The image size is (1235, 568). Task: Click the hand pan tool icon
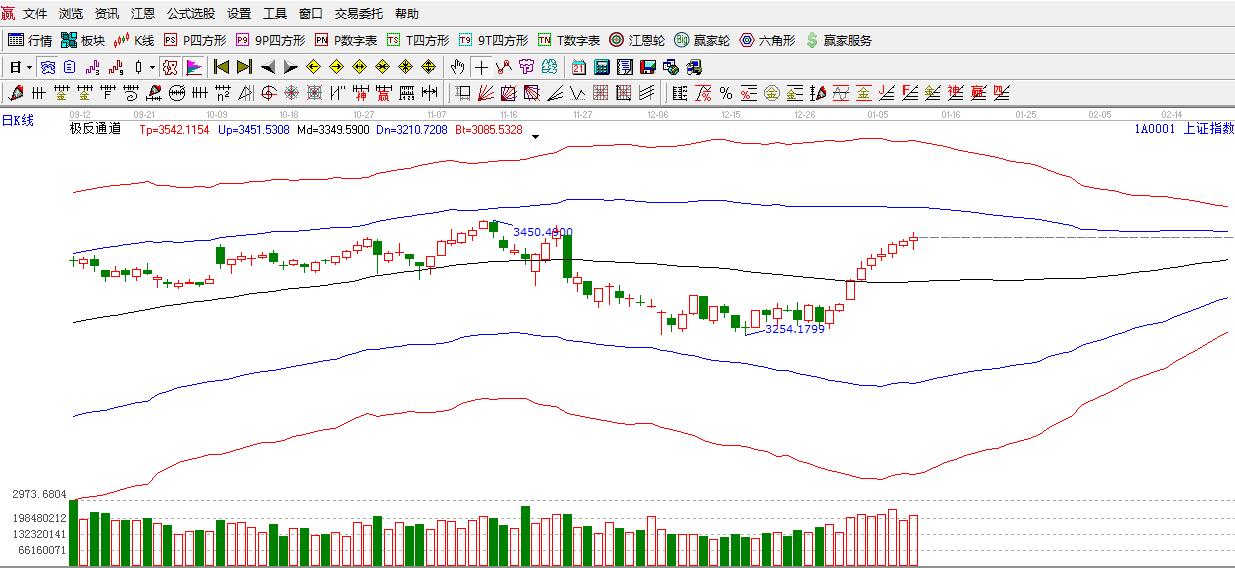pyautogui.click(x=457, y=67)
